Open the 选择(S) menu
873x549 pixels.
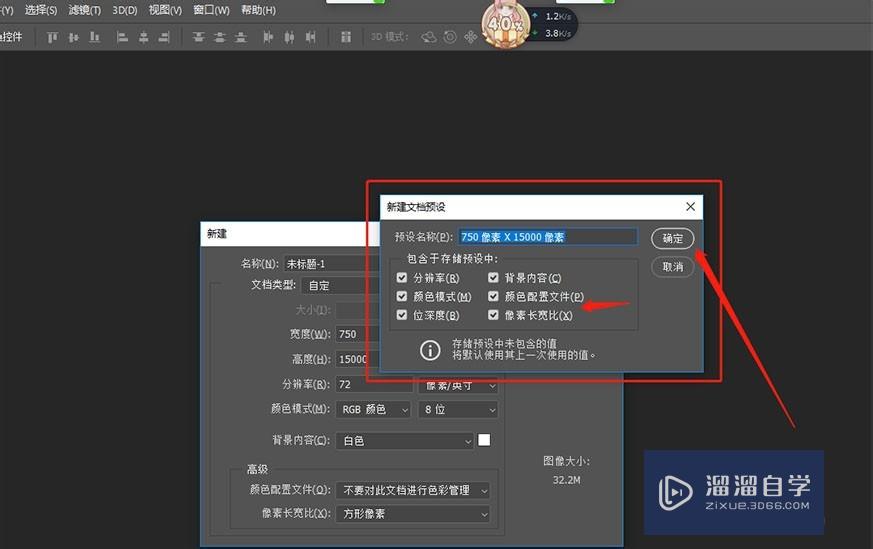coord(41,10)
